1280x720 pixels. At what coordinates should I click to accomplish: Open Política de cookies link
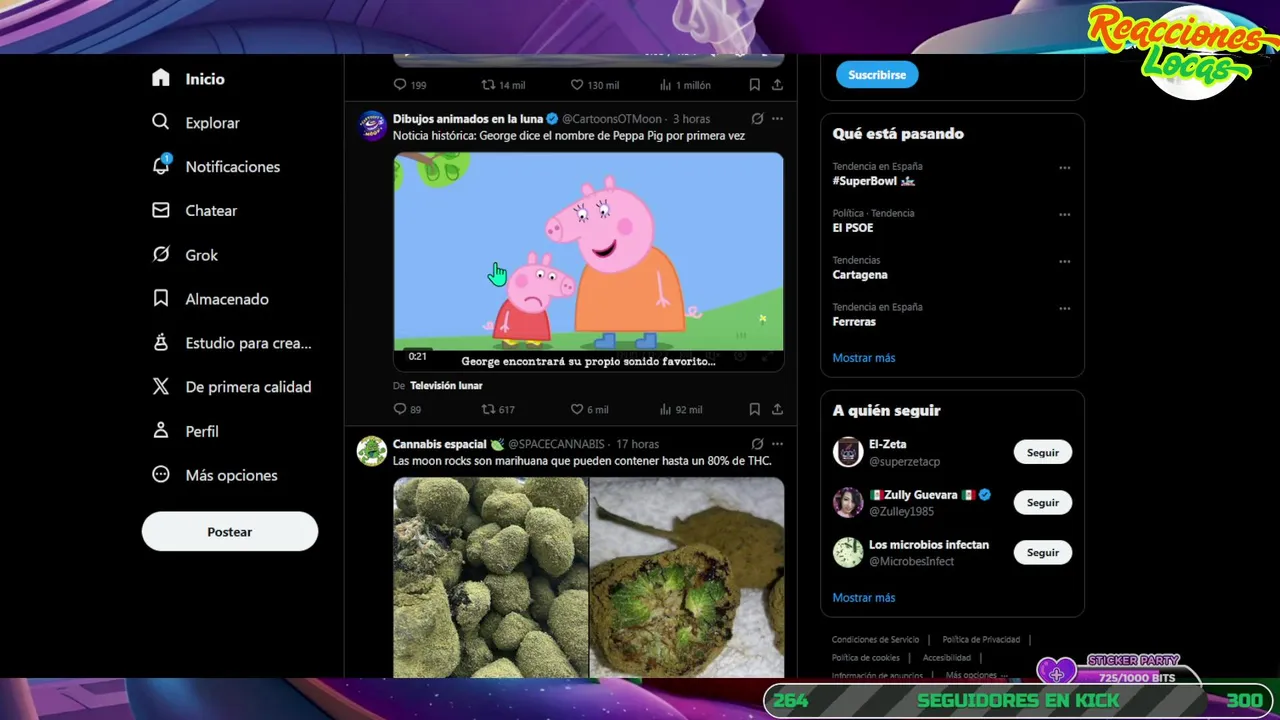pyautogui.click(x=866, y=658)
